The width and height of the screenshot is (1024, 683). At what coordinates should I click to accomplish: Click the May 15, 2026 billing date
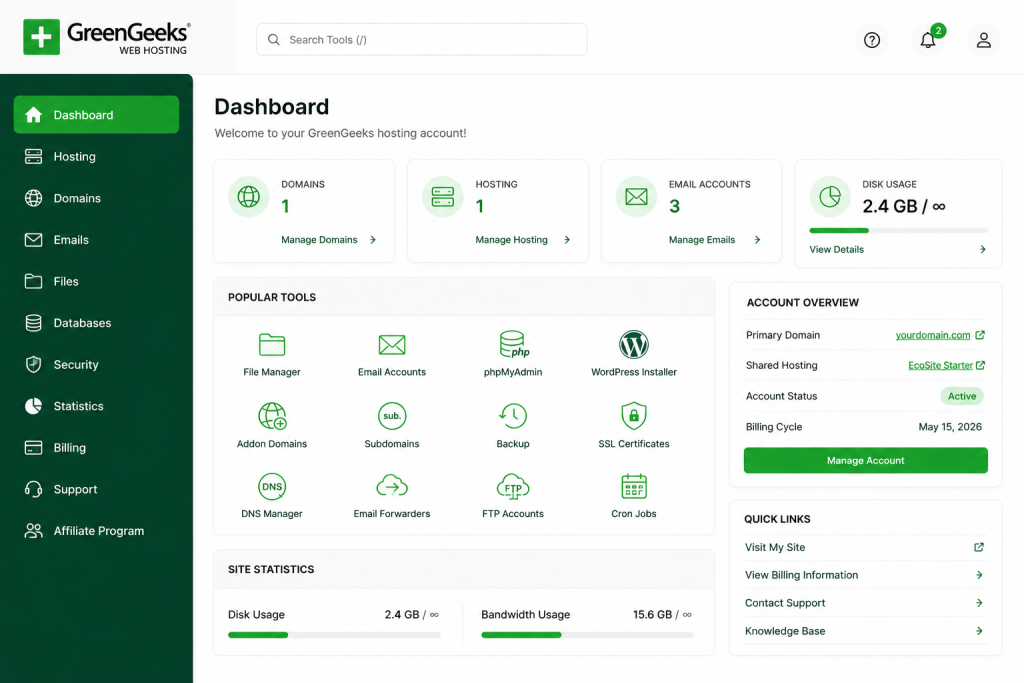950,427
